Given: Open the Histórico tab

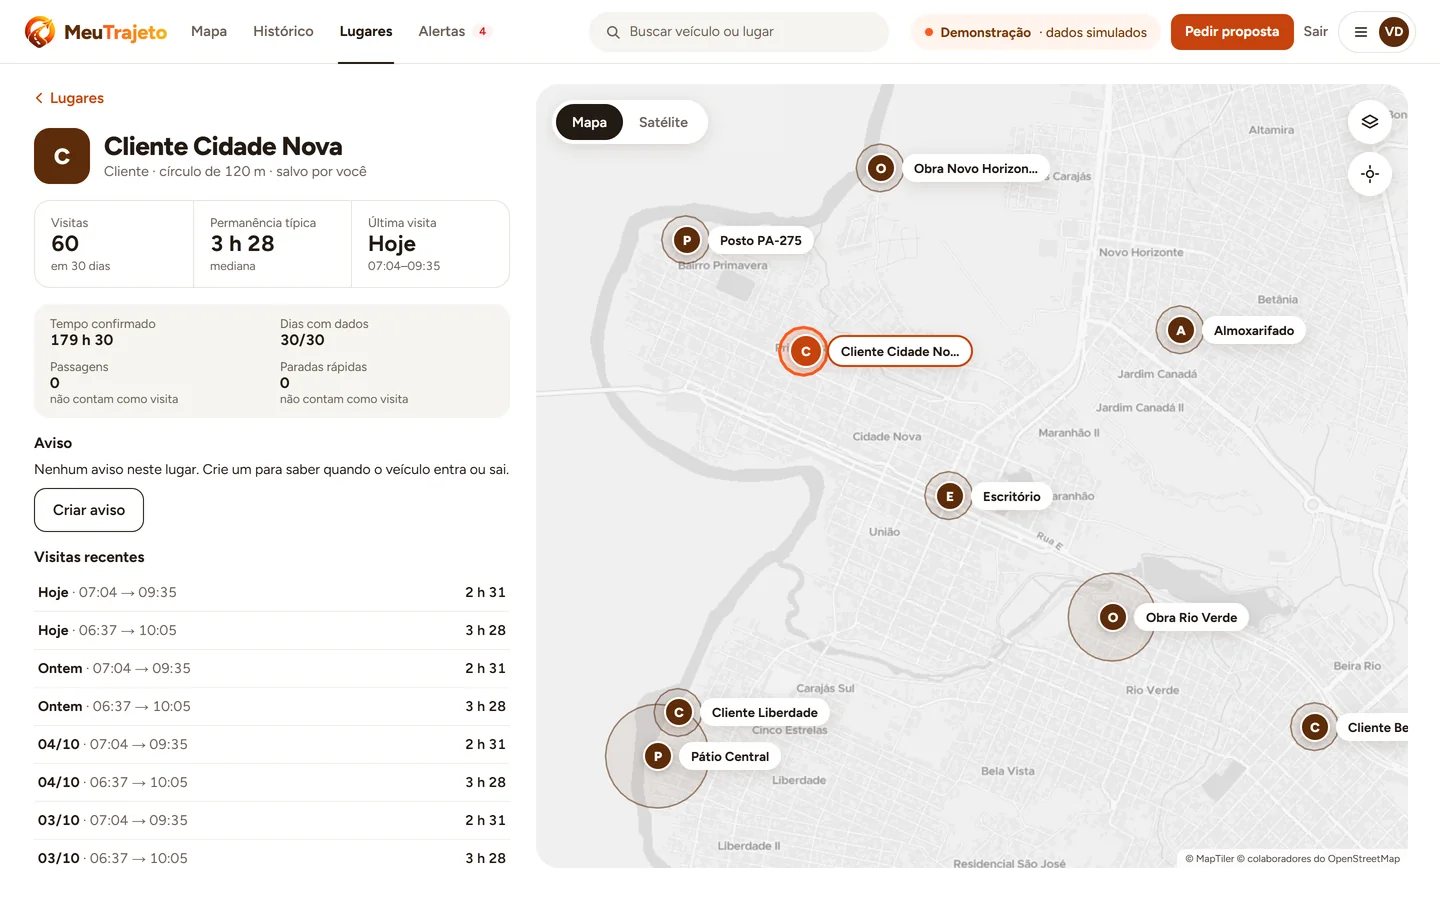Looking at the screenshot, I should pos(283,32).
